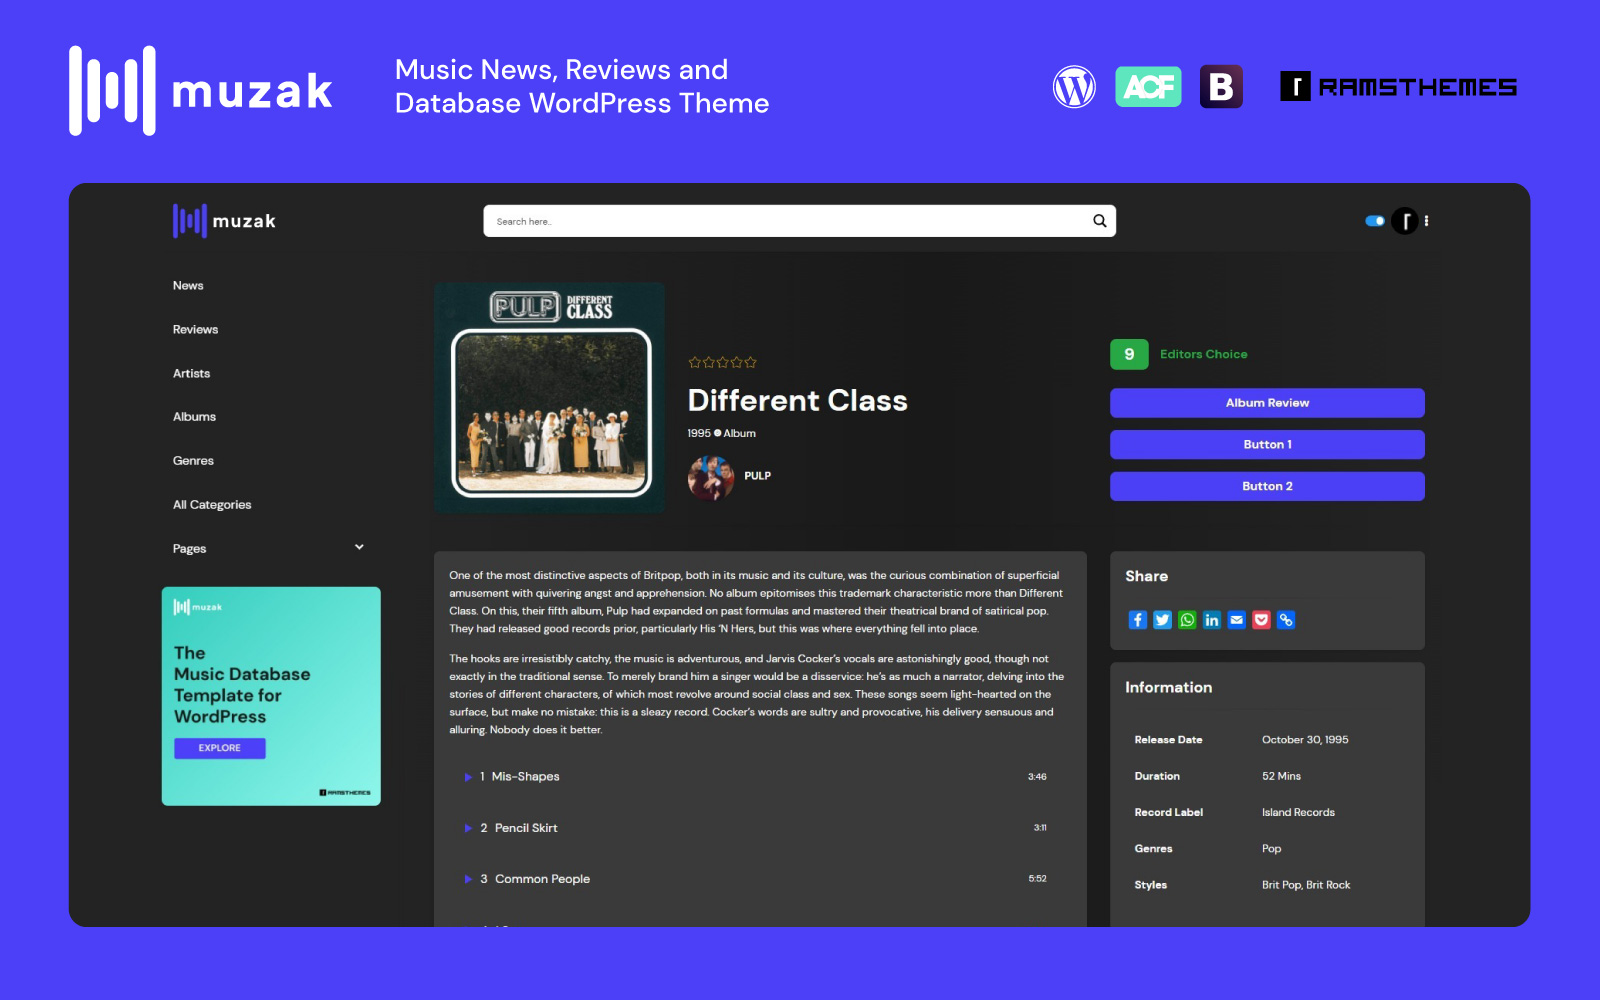Click October 30, 1995 release date

[1305, 740]
